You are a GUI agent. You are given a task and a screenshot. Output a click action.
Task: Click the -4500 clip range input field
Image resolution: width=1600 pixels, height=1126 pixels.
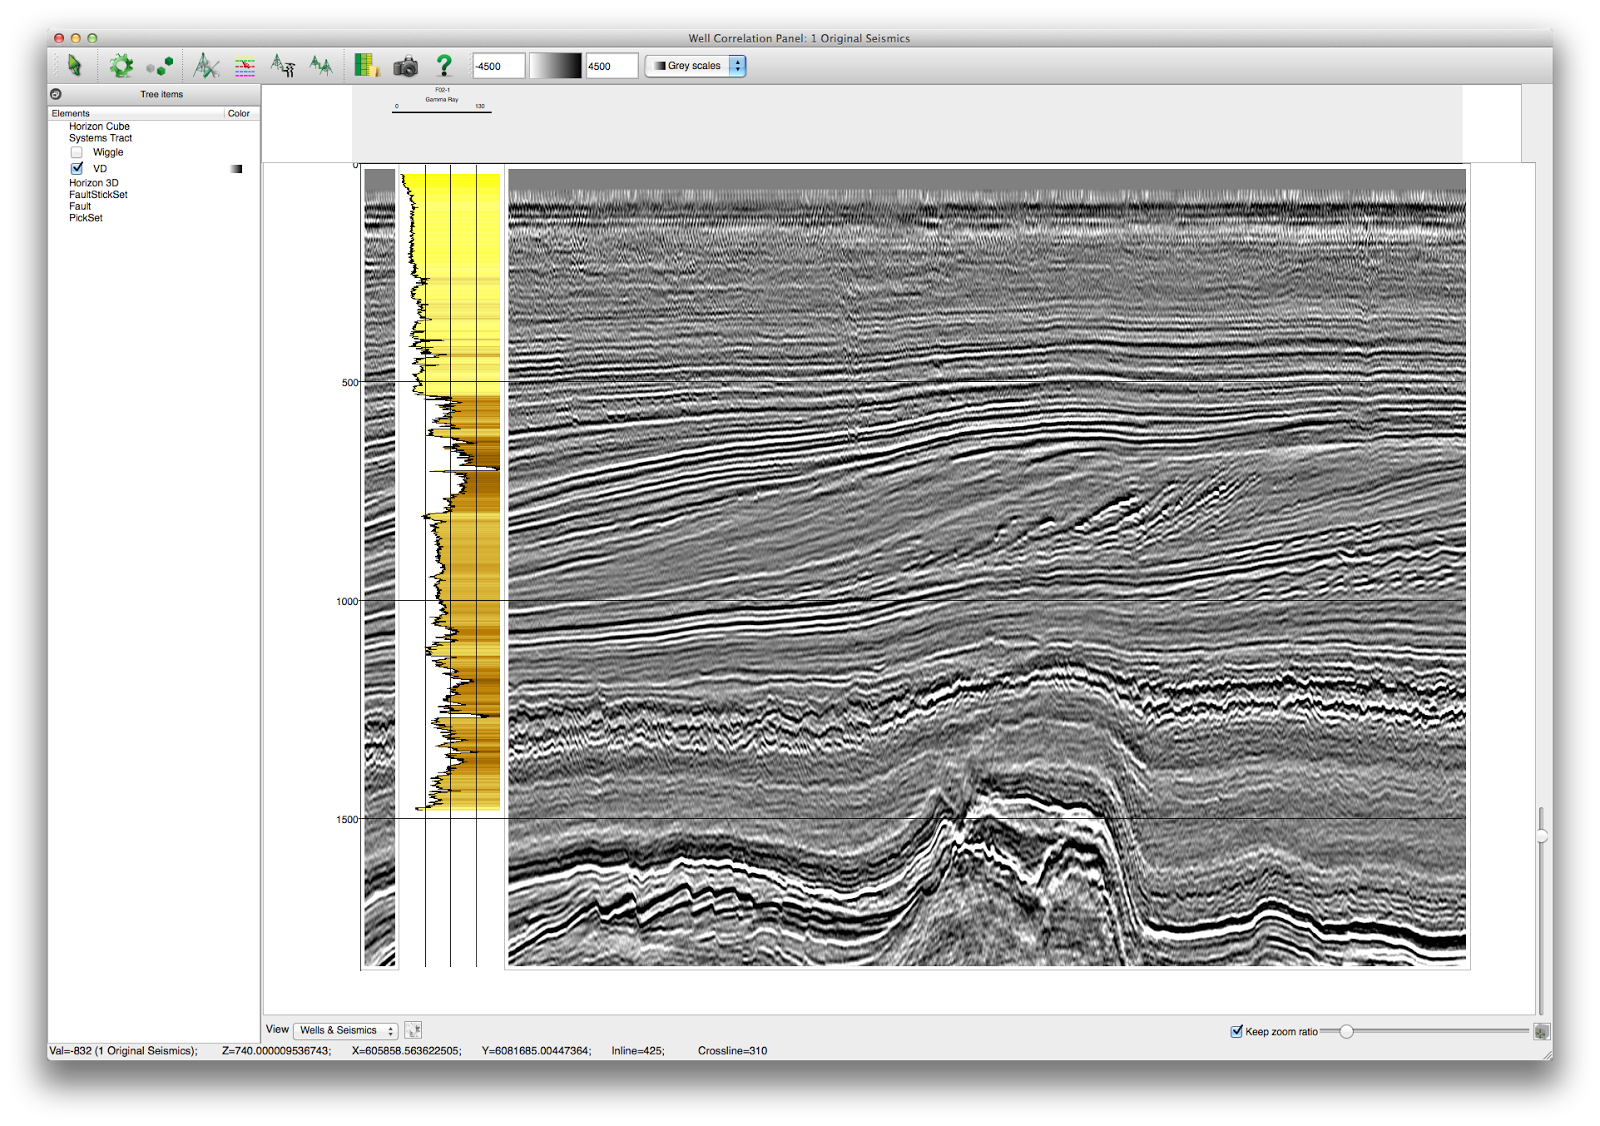point(497,65)
